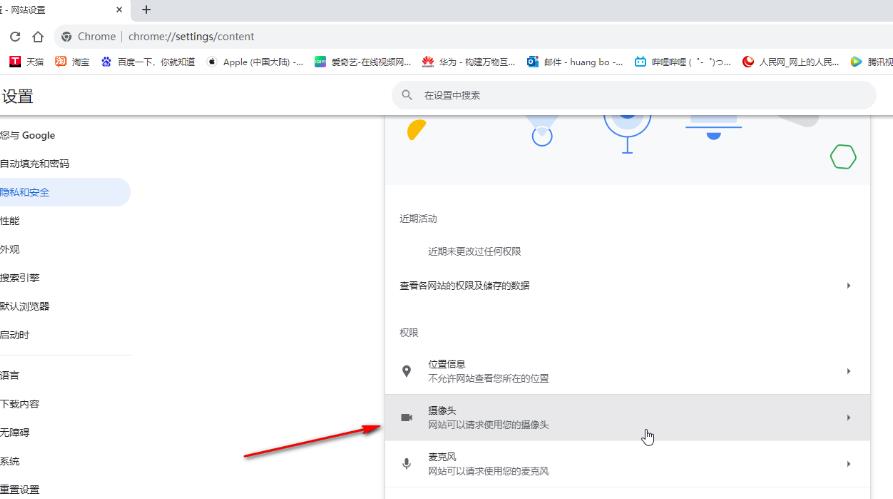
Task: Open 重置设置 settings section
Action: coord(20,489)
